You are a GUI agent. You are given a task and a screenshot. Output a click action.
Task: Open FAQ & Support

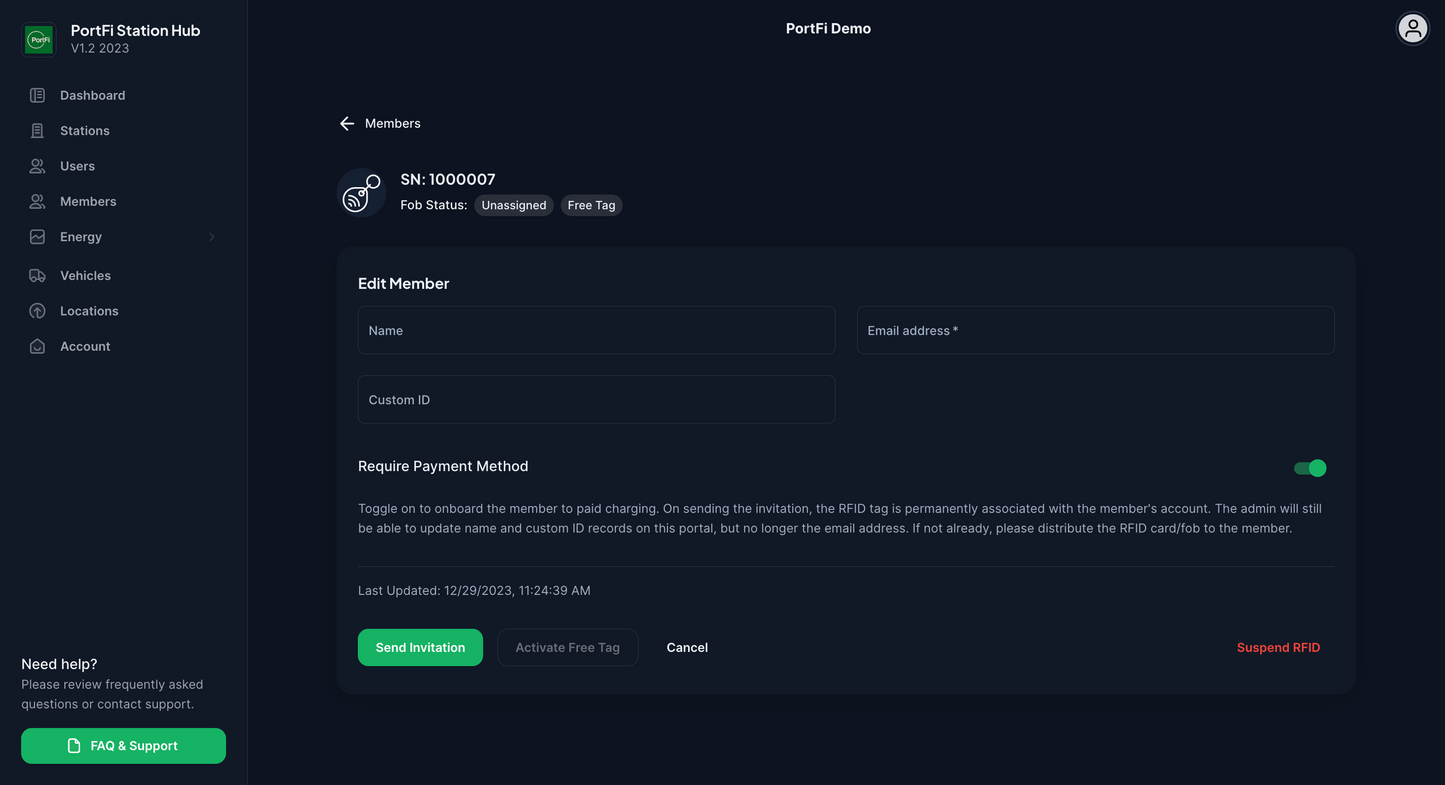[x=123, y=746]
